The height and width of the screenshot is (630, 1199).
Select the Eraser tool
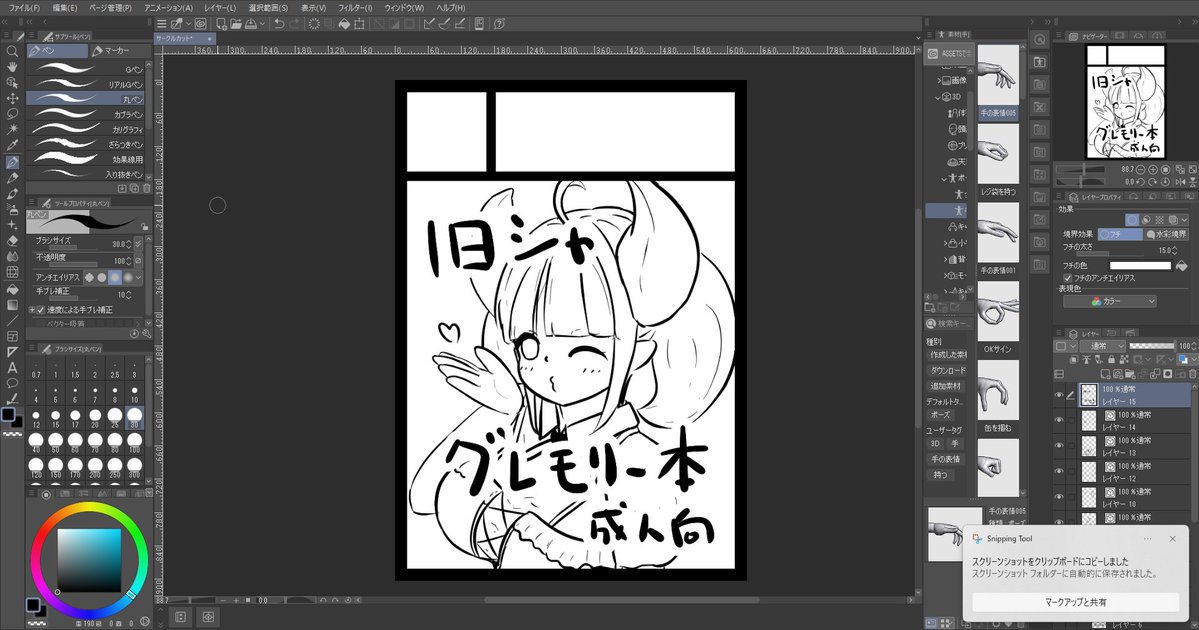pyautogui.click(x=12, y=241)
